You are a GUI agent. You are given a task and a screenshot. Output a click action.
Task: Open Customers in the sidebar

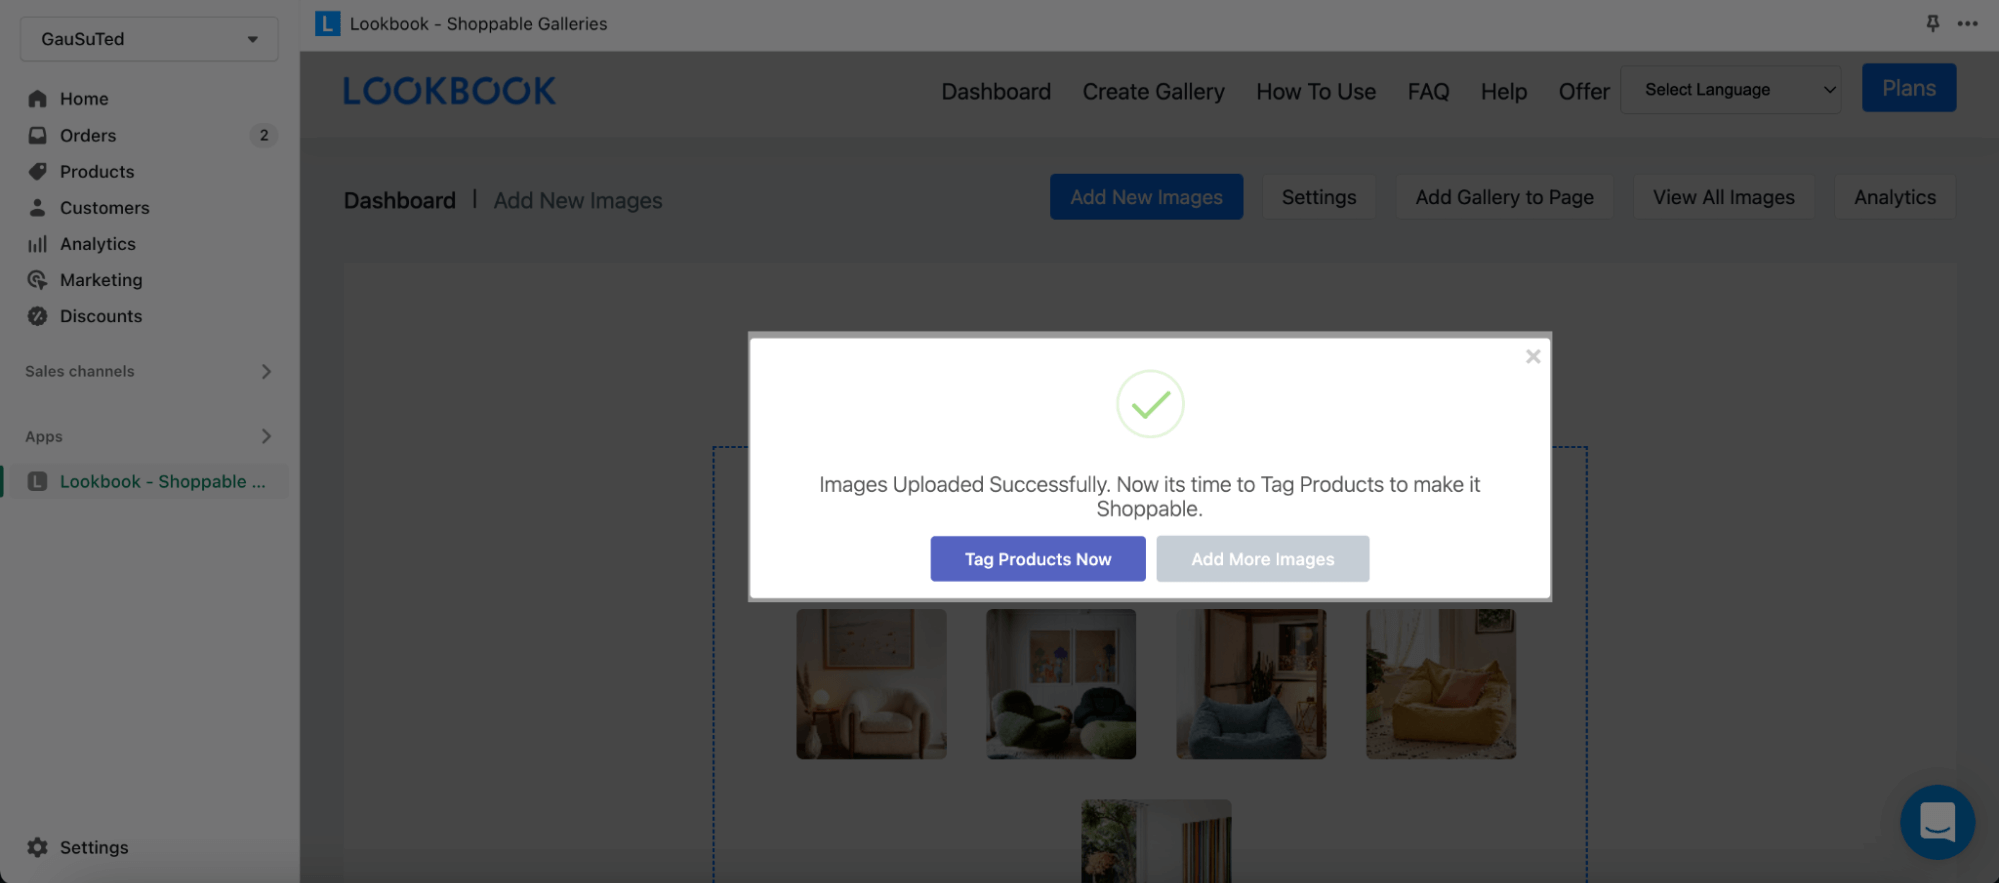105,207
